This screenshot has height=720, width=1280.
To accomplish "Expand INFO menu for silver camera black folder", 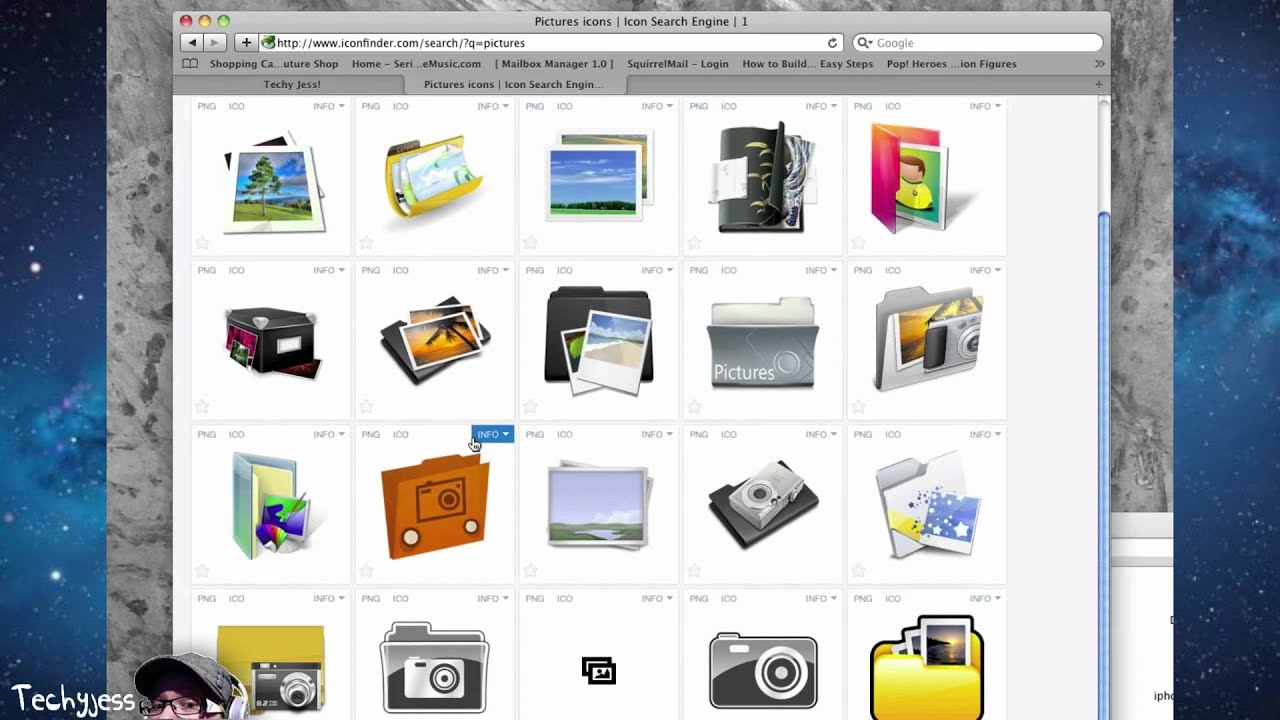I will pos(821,434).
